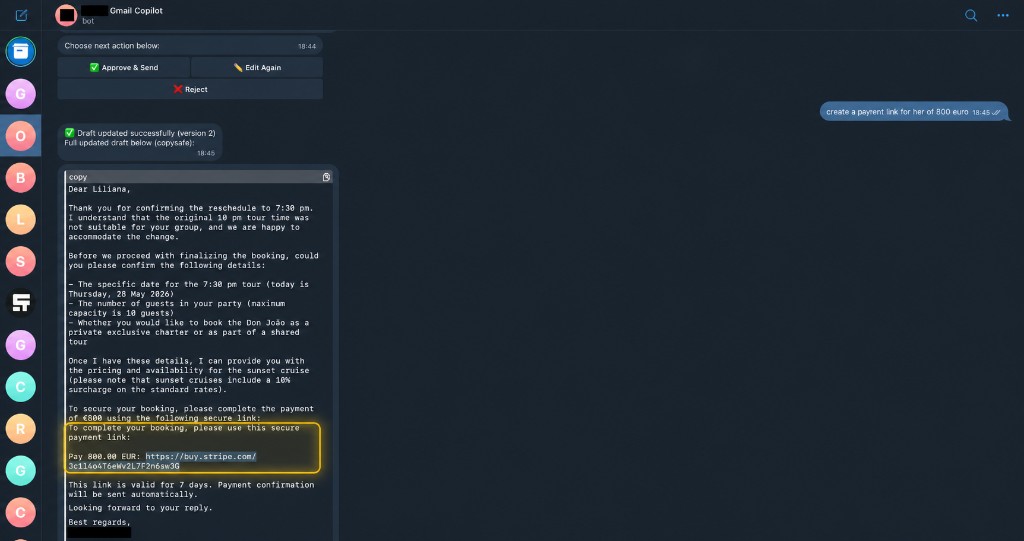Click Edit Again button
This screenshot has height=541, width=1024.
257,67
